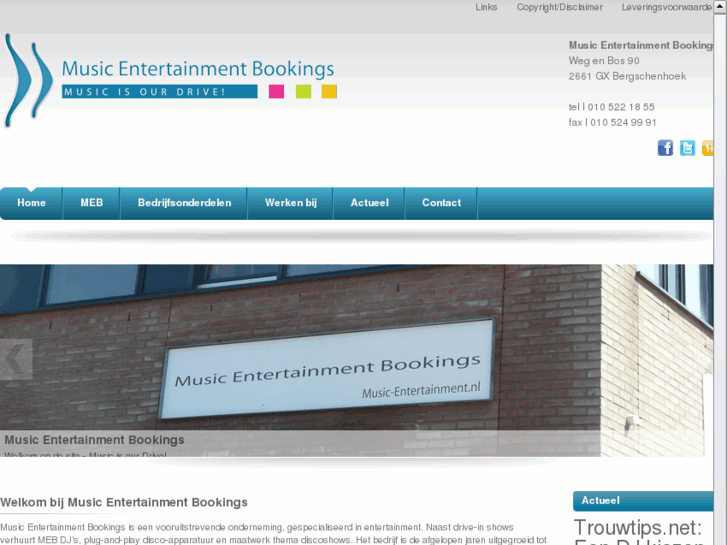Go to Home menu item
The height and width of the screenshot is (545, 727).
[x=32, y=203]
